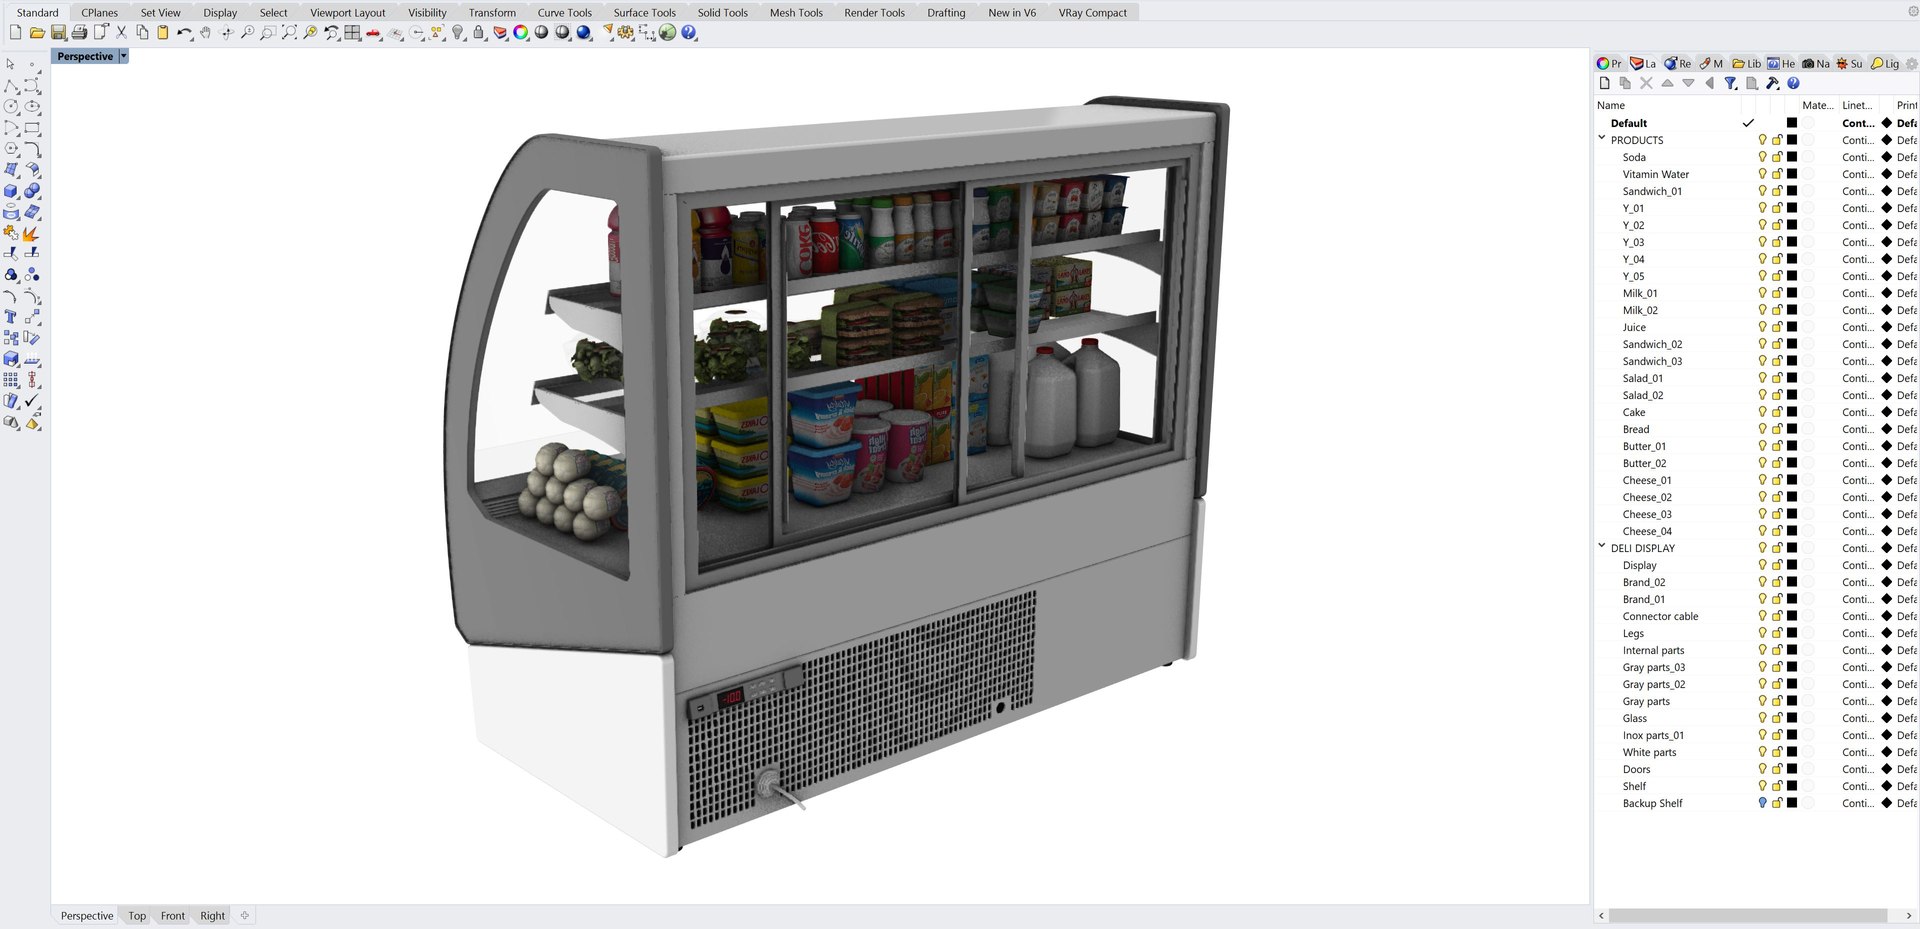Switch to the Top viewport tab
Image resolution: width=1920 pixels, height=929 pixels.
[x=137, y=916]
